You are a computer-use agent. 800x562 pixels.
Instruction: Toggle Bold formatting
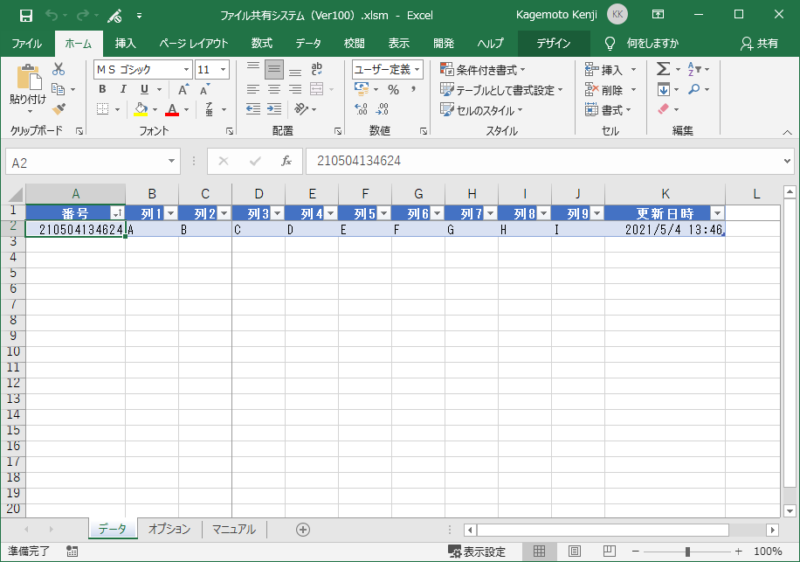coord(102,89)
